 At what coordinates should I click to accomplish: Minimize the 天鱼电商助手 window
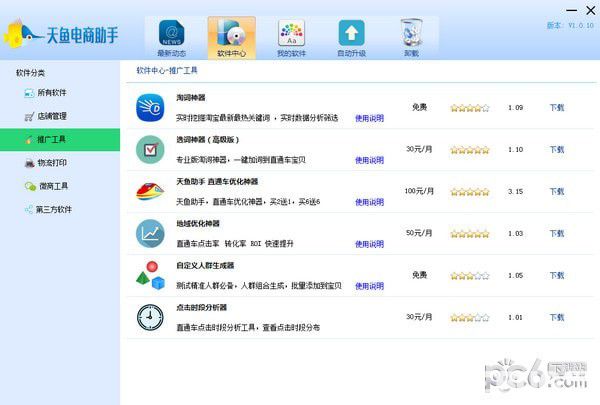pos(572,10)
